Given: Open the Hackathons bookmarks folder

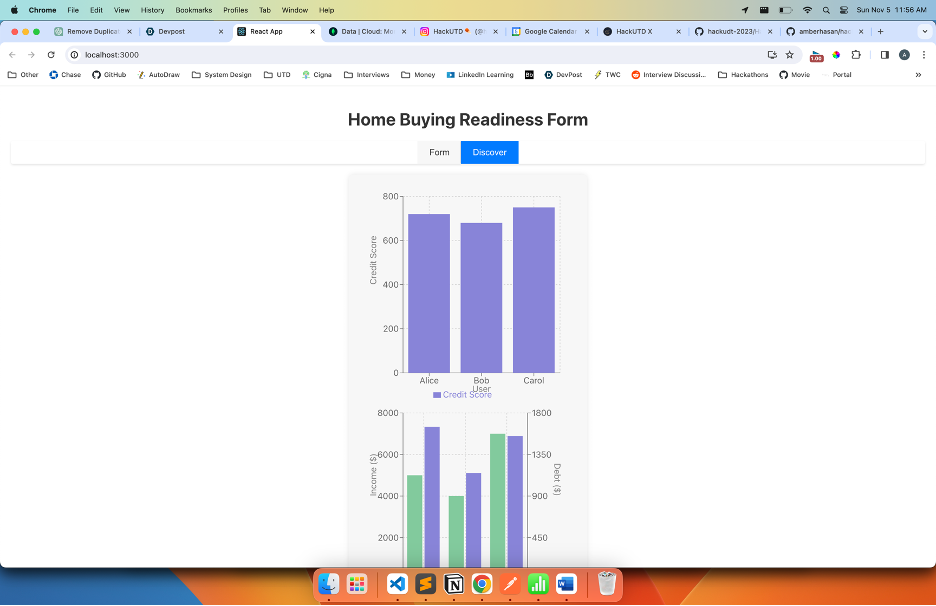Looking at the screenshot, I should coord(743,75).
